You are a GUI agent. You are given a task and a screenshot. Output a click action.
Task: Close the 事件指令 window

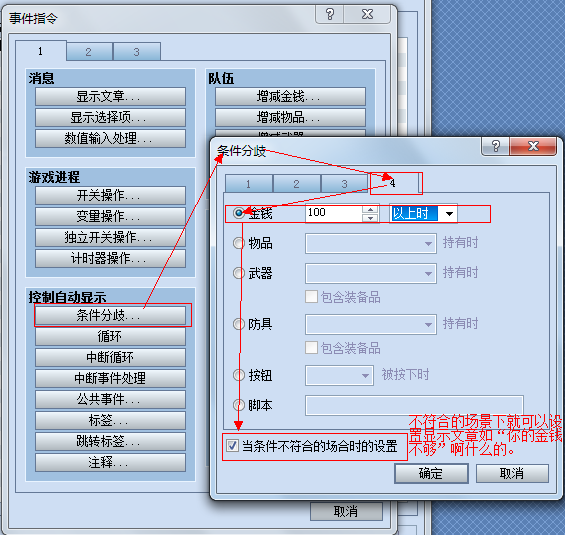[x=367, y=14]
